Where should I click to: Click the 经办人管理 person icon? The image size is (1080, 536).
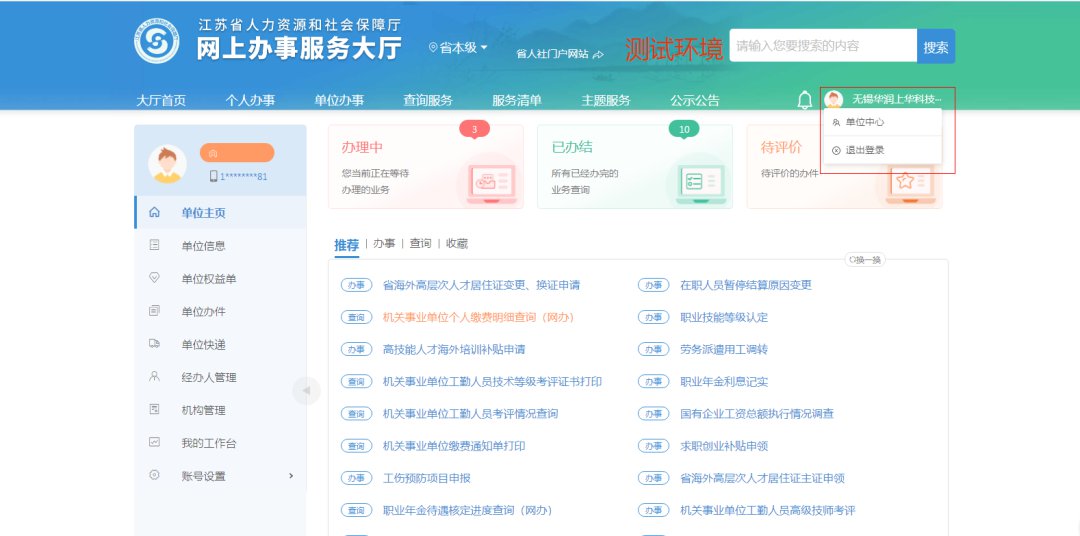(x=154, y=377)
